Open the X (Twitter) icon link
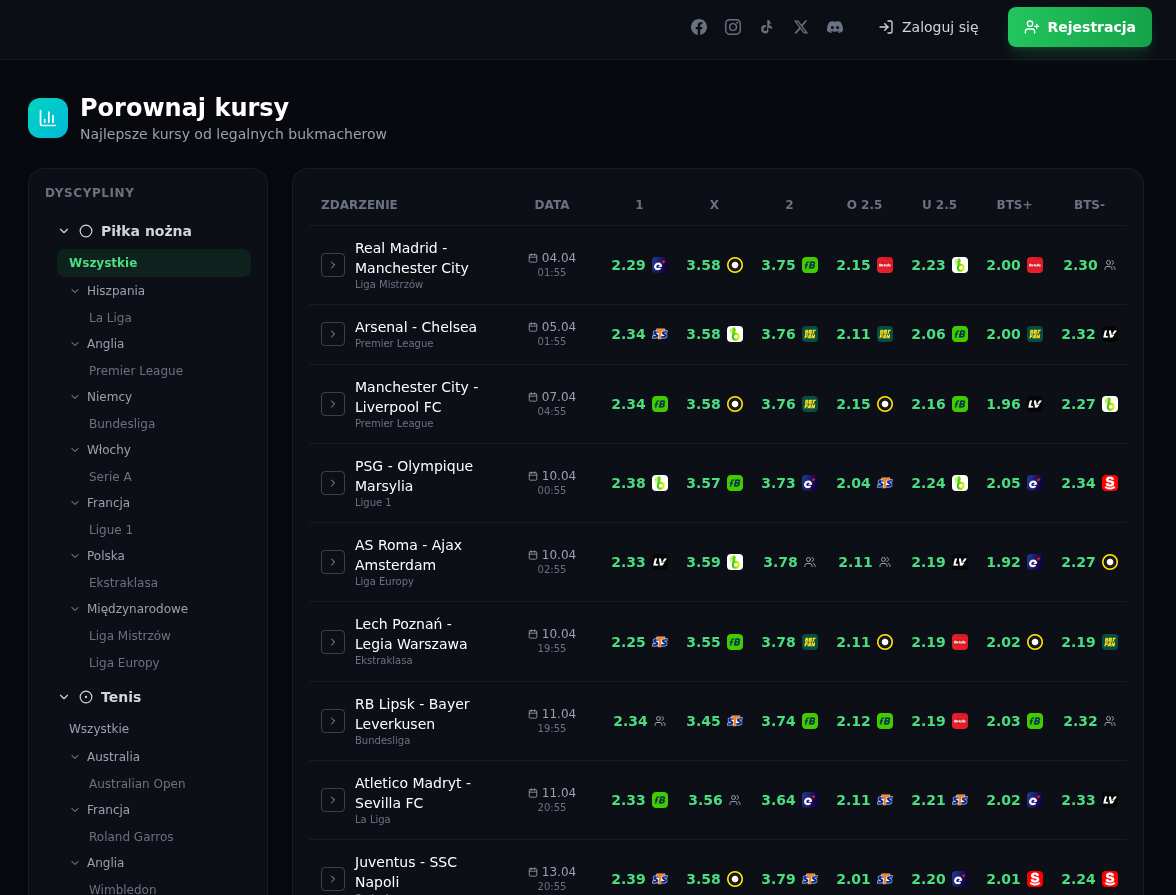 [x=801, y=27]
